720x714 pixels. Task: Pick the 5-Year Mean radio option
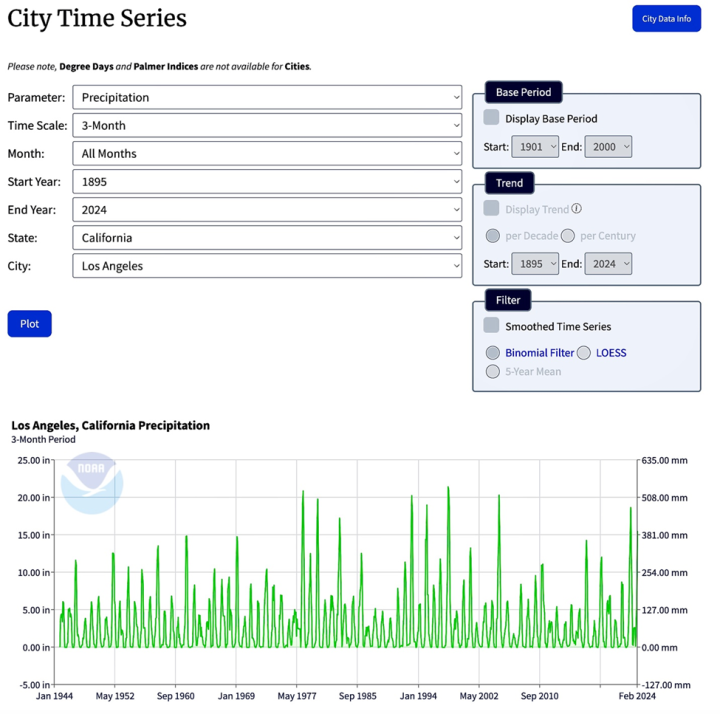click(492, 372)
